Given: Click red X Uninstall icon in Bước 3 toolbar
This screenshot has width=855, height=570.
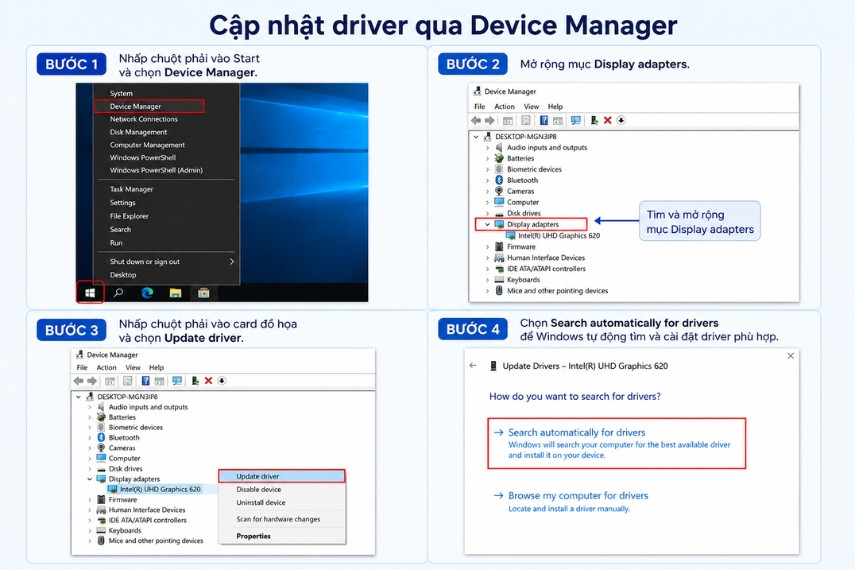Looking at the screenshot, I should [208, 381].
